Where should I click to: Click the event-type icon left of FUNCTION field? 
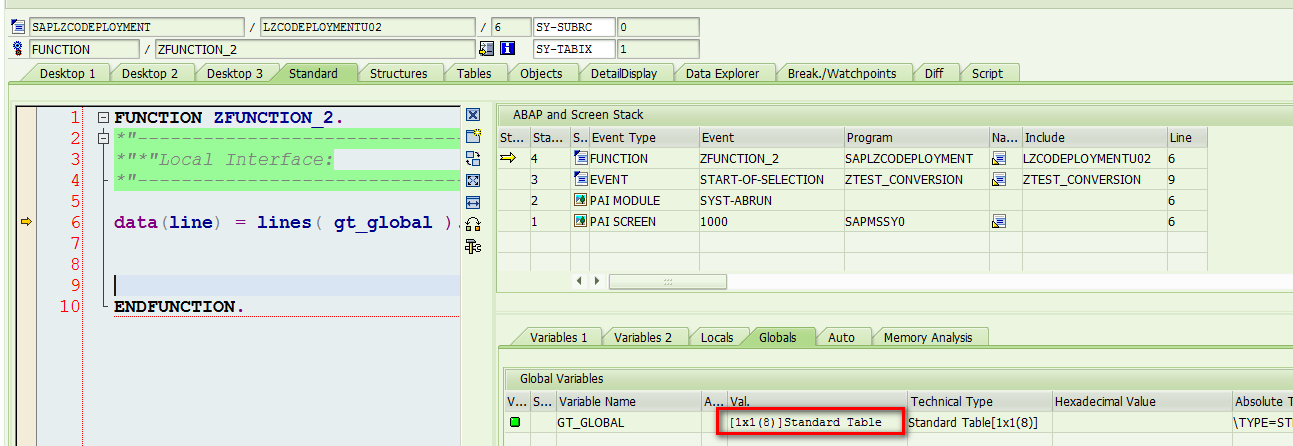click(x=17, y=48)
